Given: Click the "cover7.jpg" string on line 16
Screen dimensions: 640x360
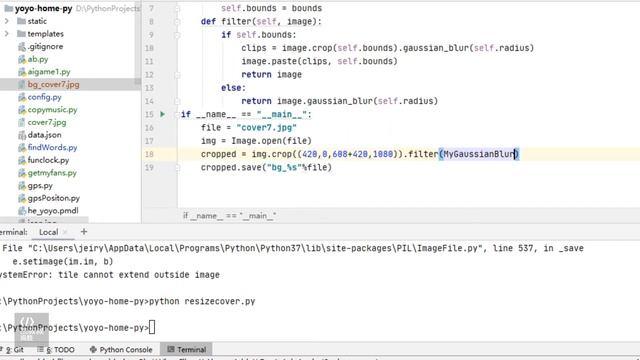Looking at the screenshot, I should (267, 128).
